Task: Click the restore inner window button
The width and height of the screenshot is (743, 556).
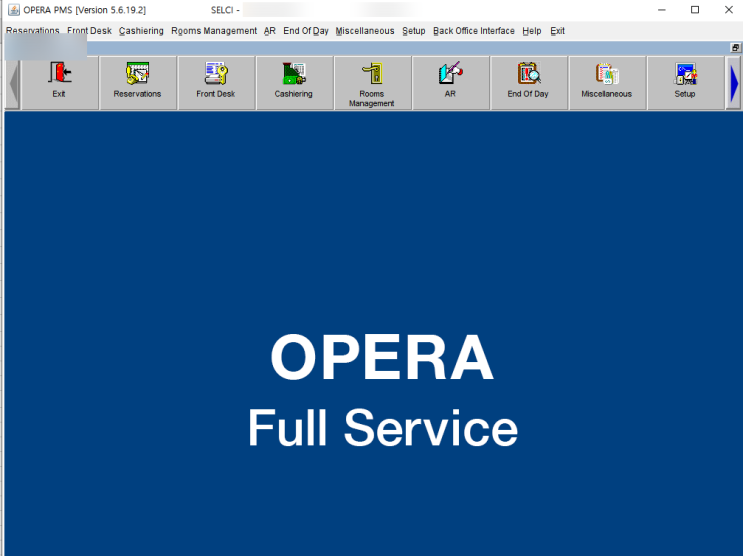Action: click(x=735, y=47)
